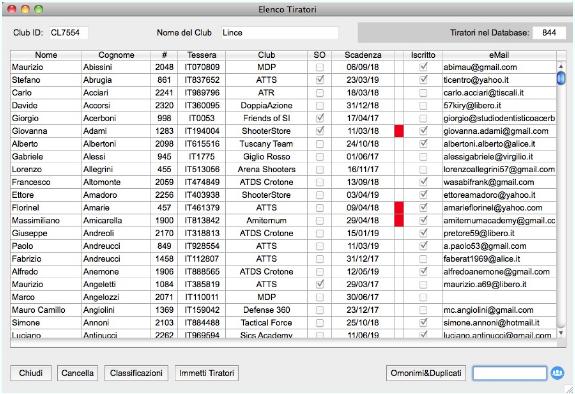Click number 1458 in Fabrizio row

tap(164, 259)
